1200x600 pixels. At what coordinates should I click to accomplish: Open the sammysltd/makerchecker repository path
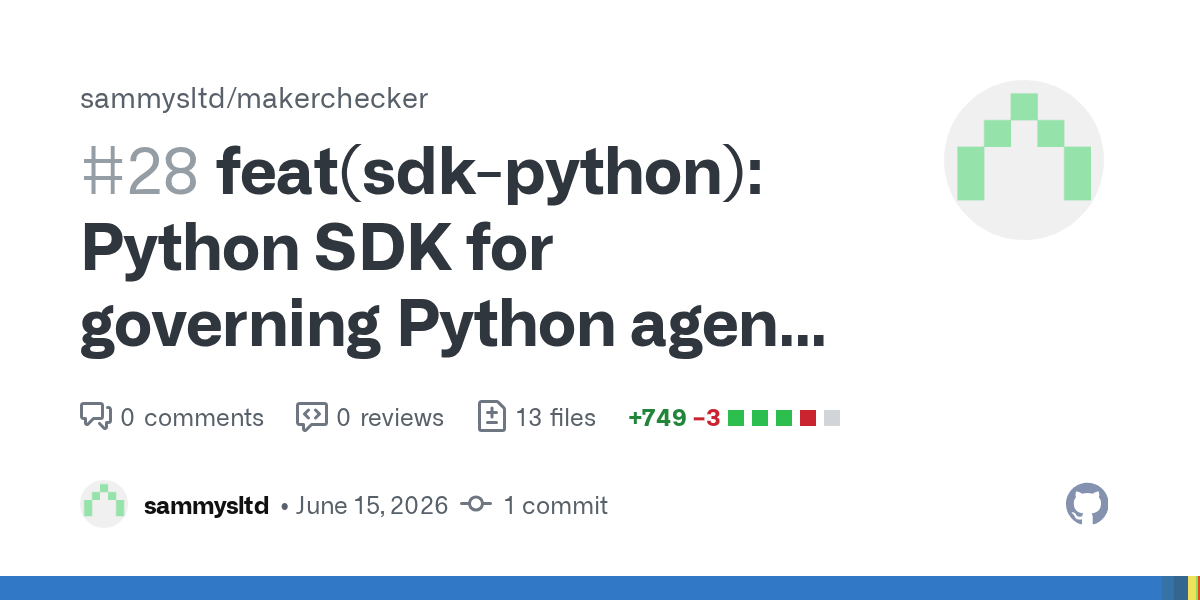click(x=254, y=98)
